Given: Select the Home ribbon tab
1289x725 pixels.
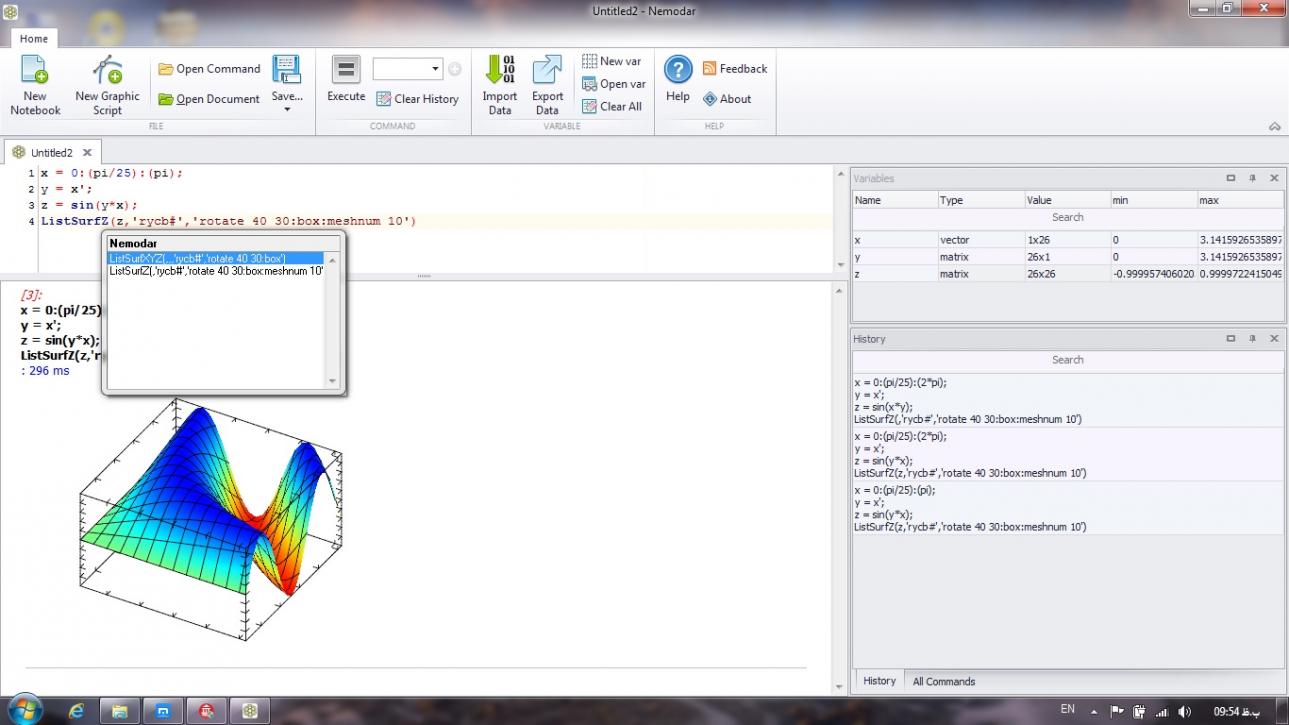Looking at the screenshot, I should coord(34,39).
